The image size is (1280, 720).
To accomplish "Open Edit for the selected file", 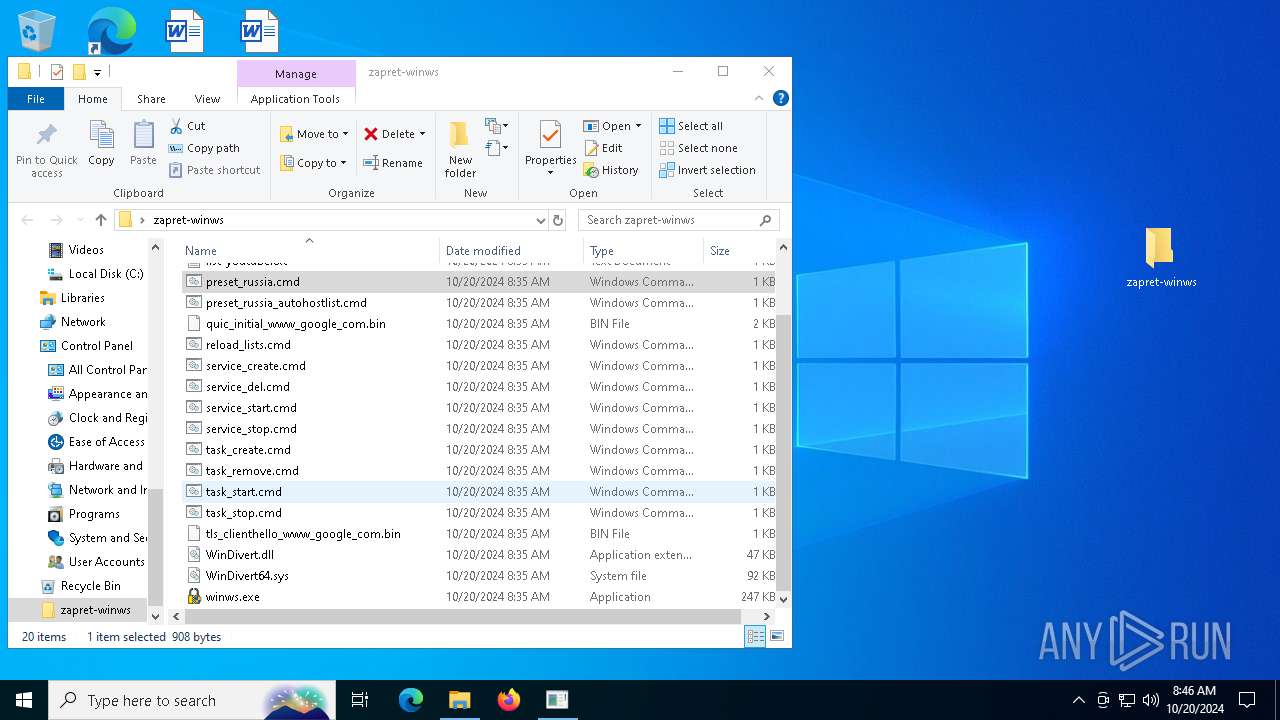I will 604,148.
